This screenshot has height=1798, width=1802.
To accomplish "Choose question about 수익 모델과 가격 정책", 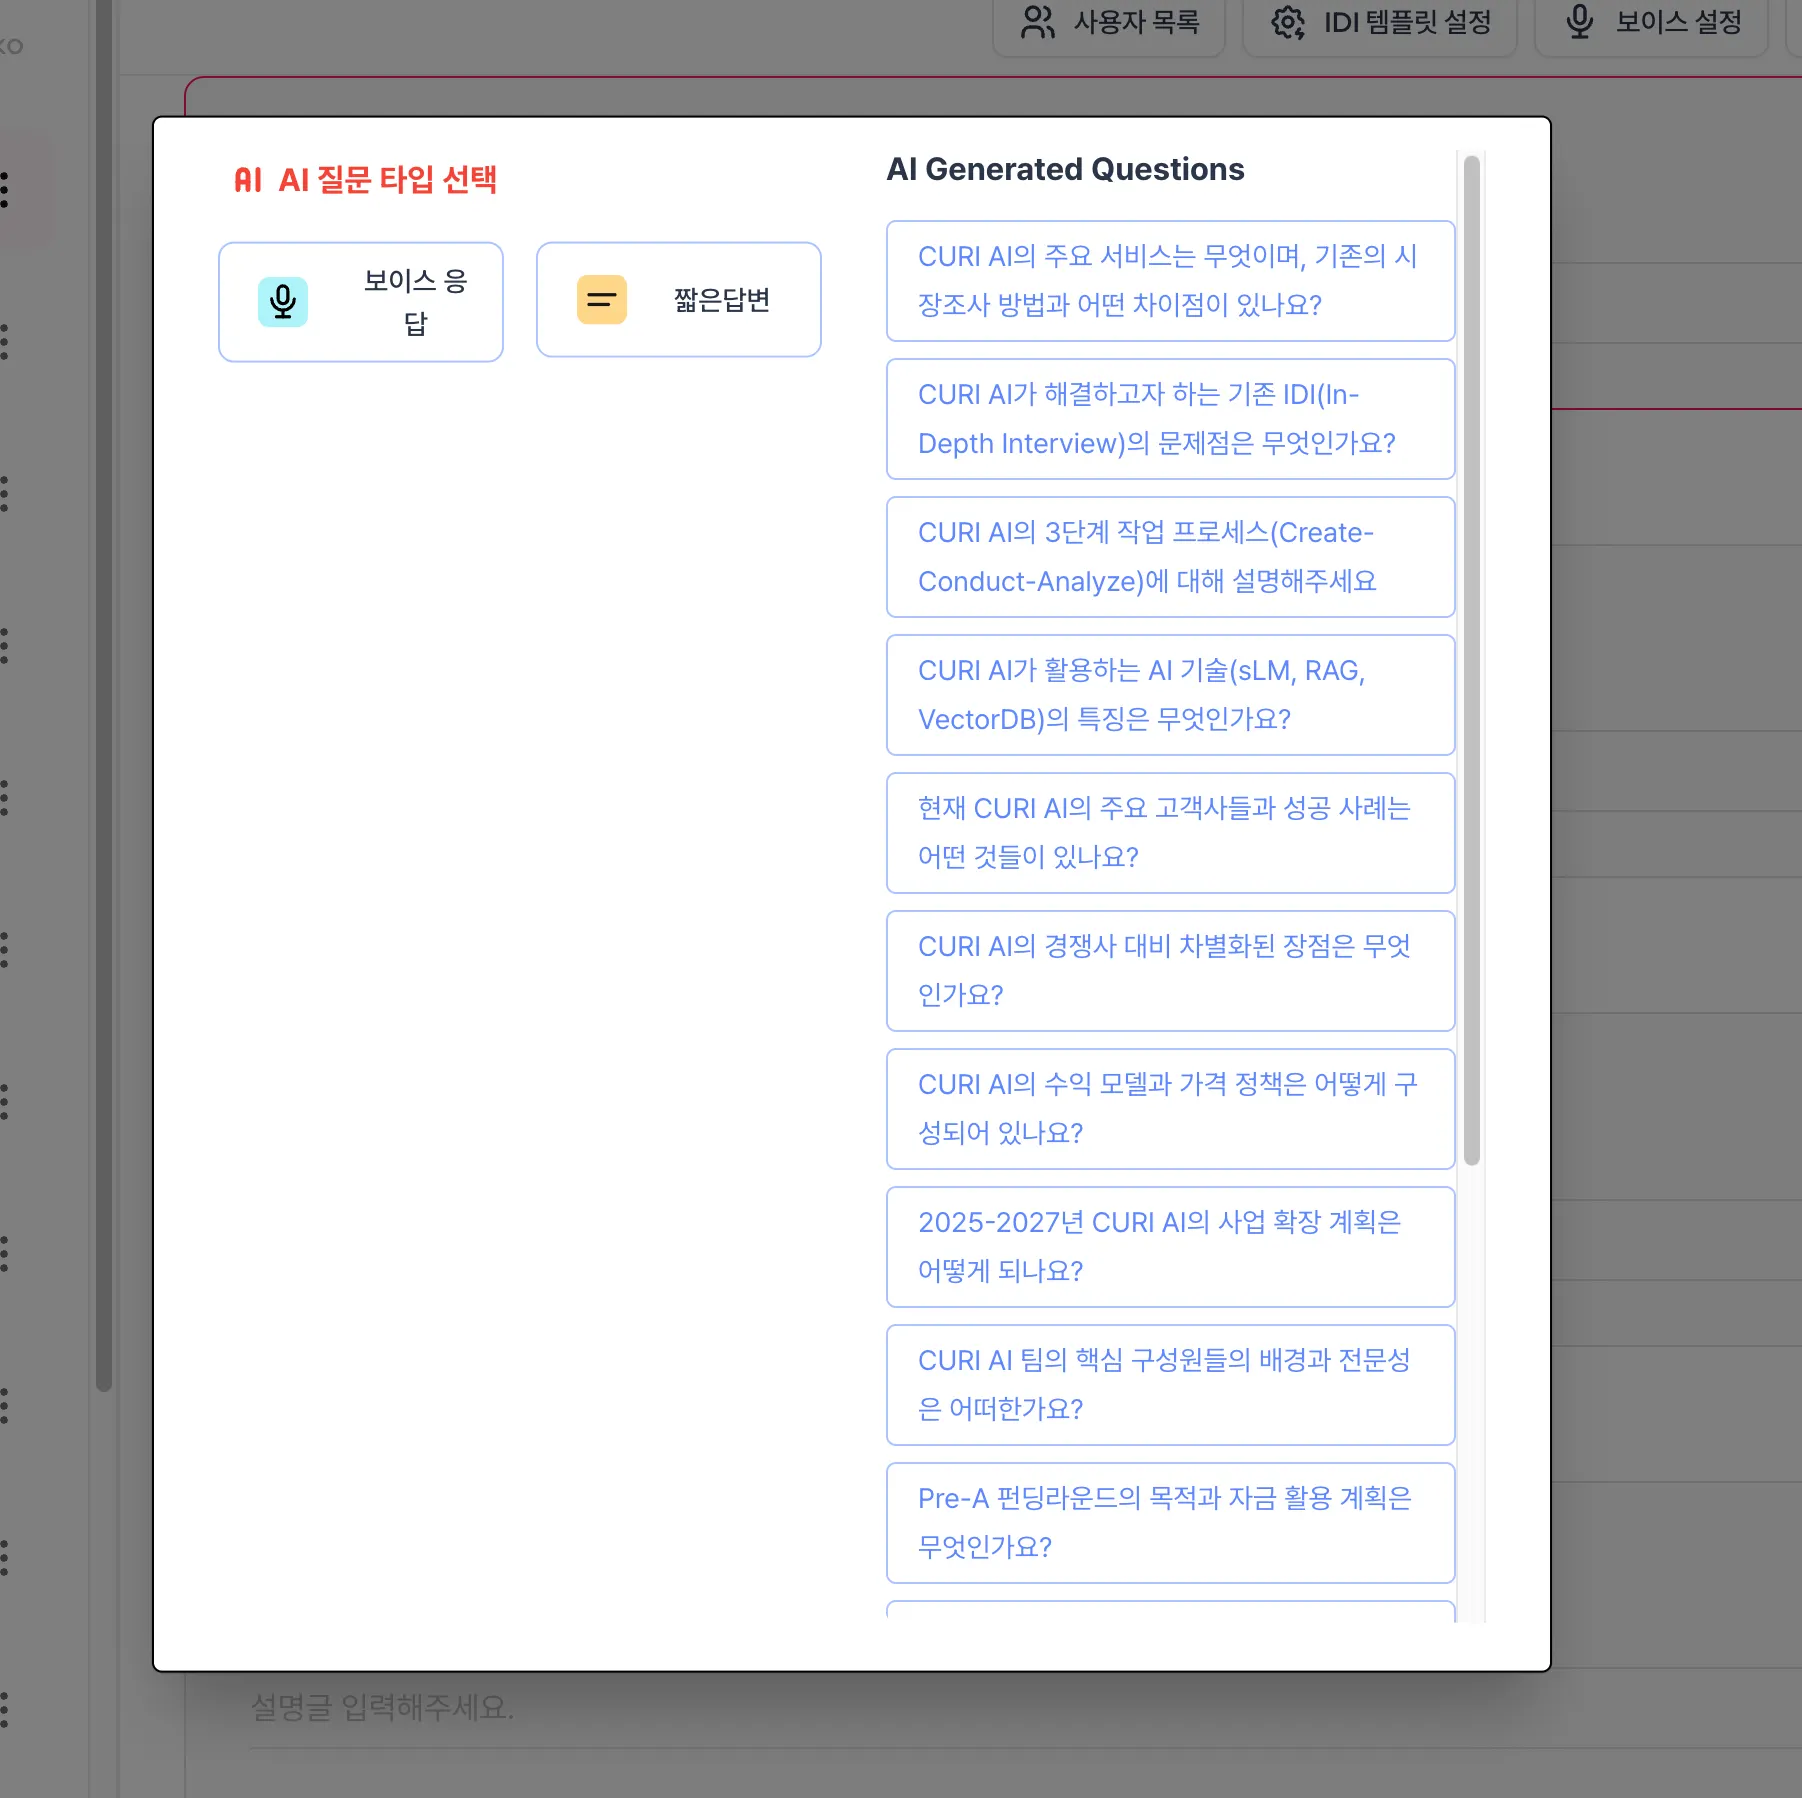I will point(1170,1109).
